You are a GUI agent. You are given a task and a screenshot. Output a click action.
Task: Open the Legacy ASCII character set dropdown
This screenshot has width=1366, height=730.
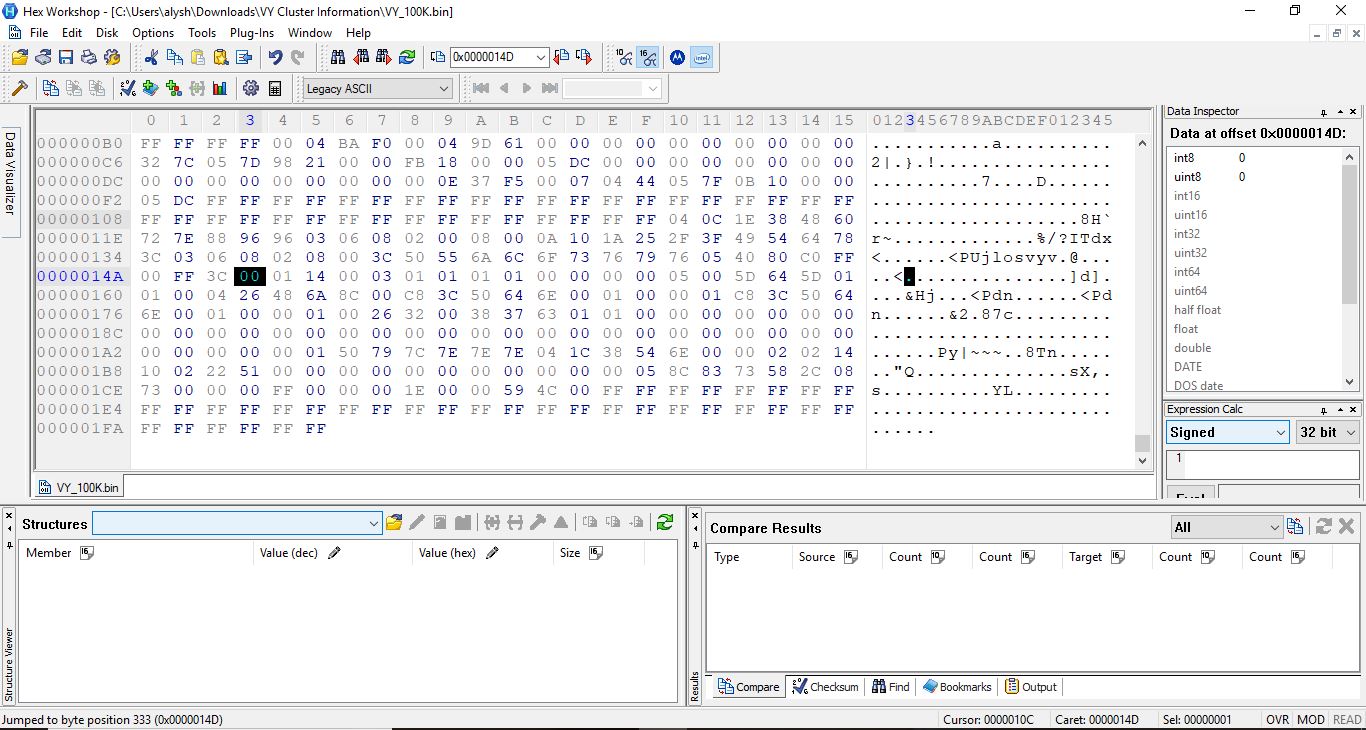coord(444,88)
